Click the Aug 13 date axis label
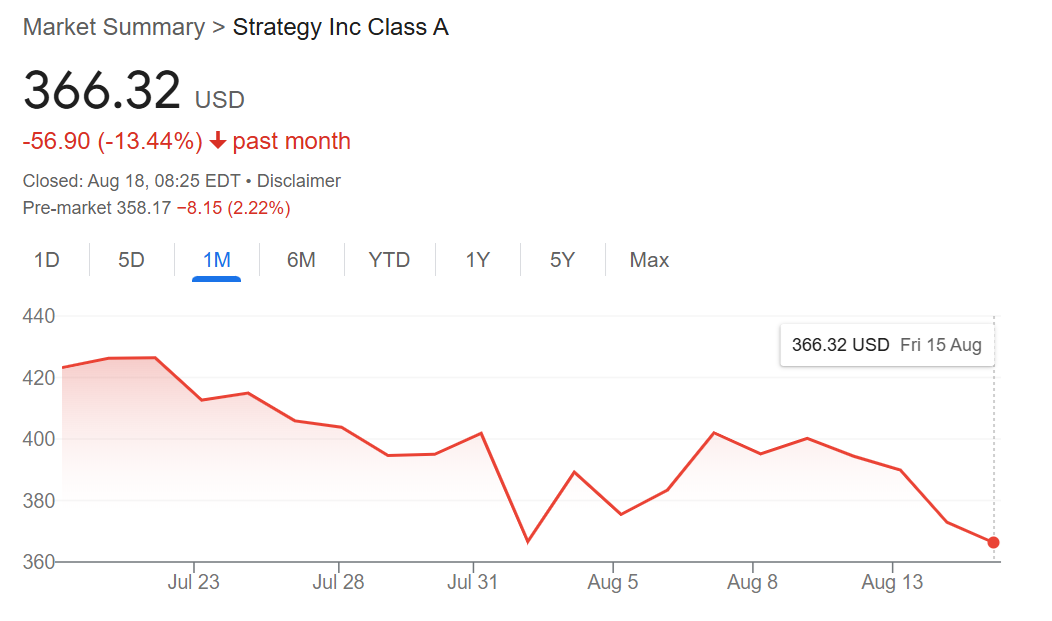This screenshot has height=621, width=1052. point(891,582)
